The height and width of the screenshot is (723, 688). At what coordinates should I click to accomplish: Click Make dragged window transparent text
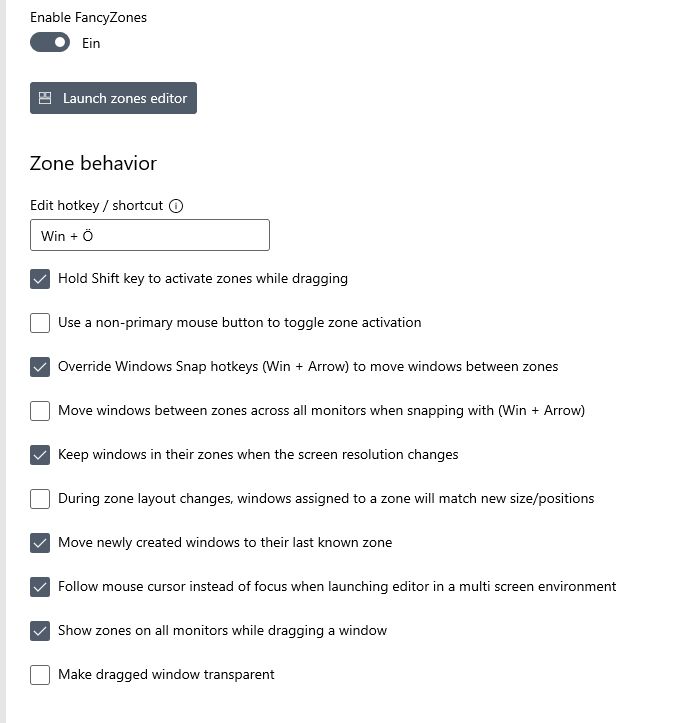(x=166, y=675)
